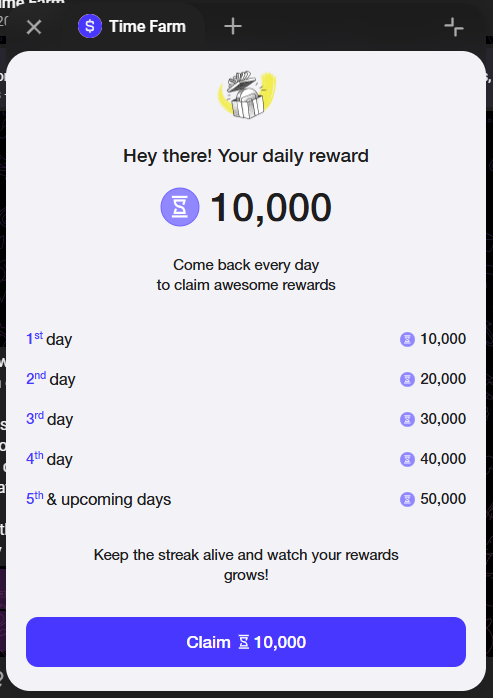This screenshot has width=493, height=698.
Task: Collapse the window with the minimize-arrows icon
Action: coord(454,27)
